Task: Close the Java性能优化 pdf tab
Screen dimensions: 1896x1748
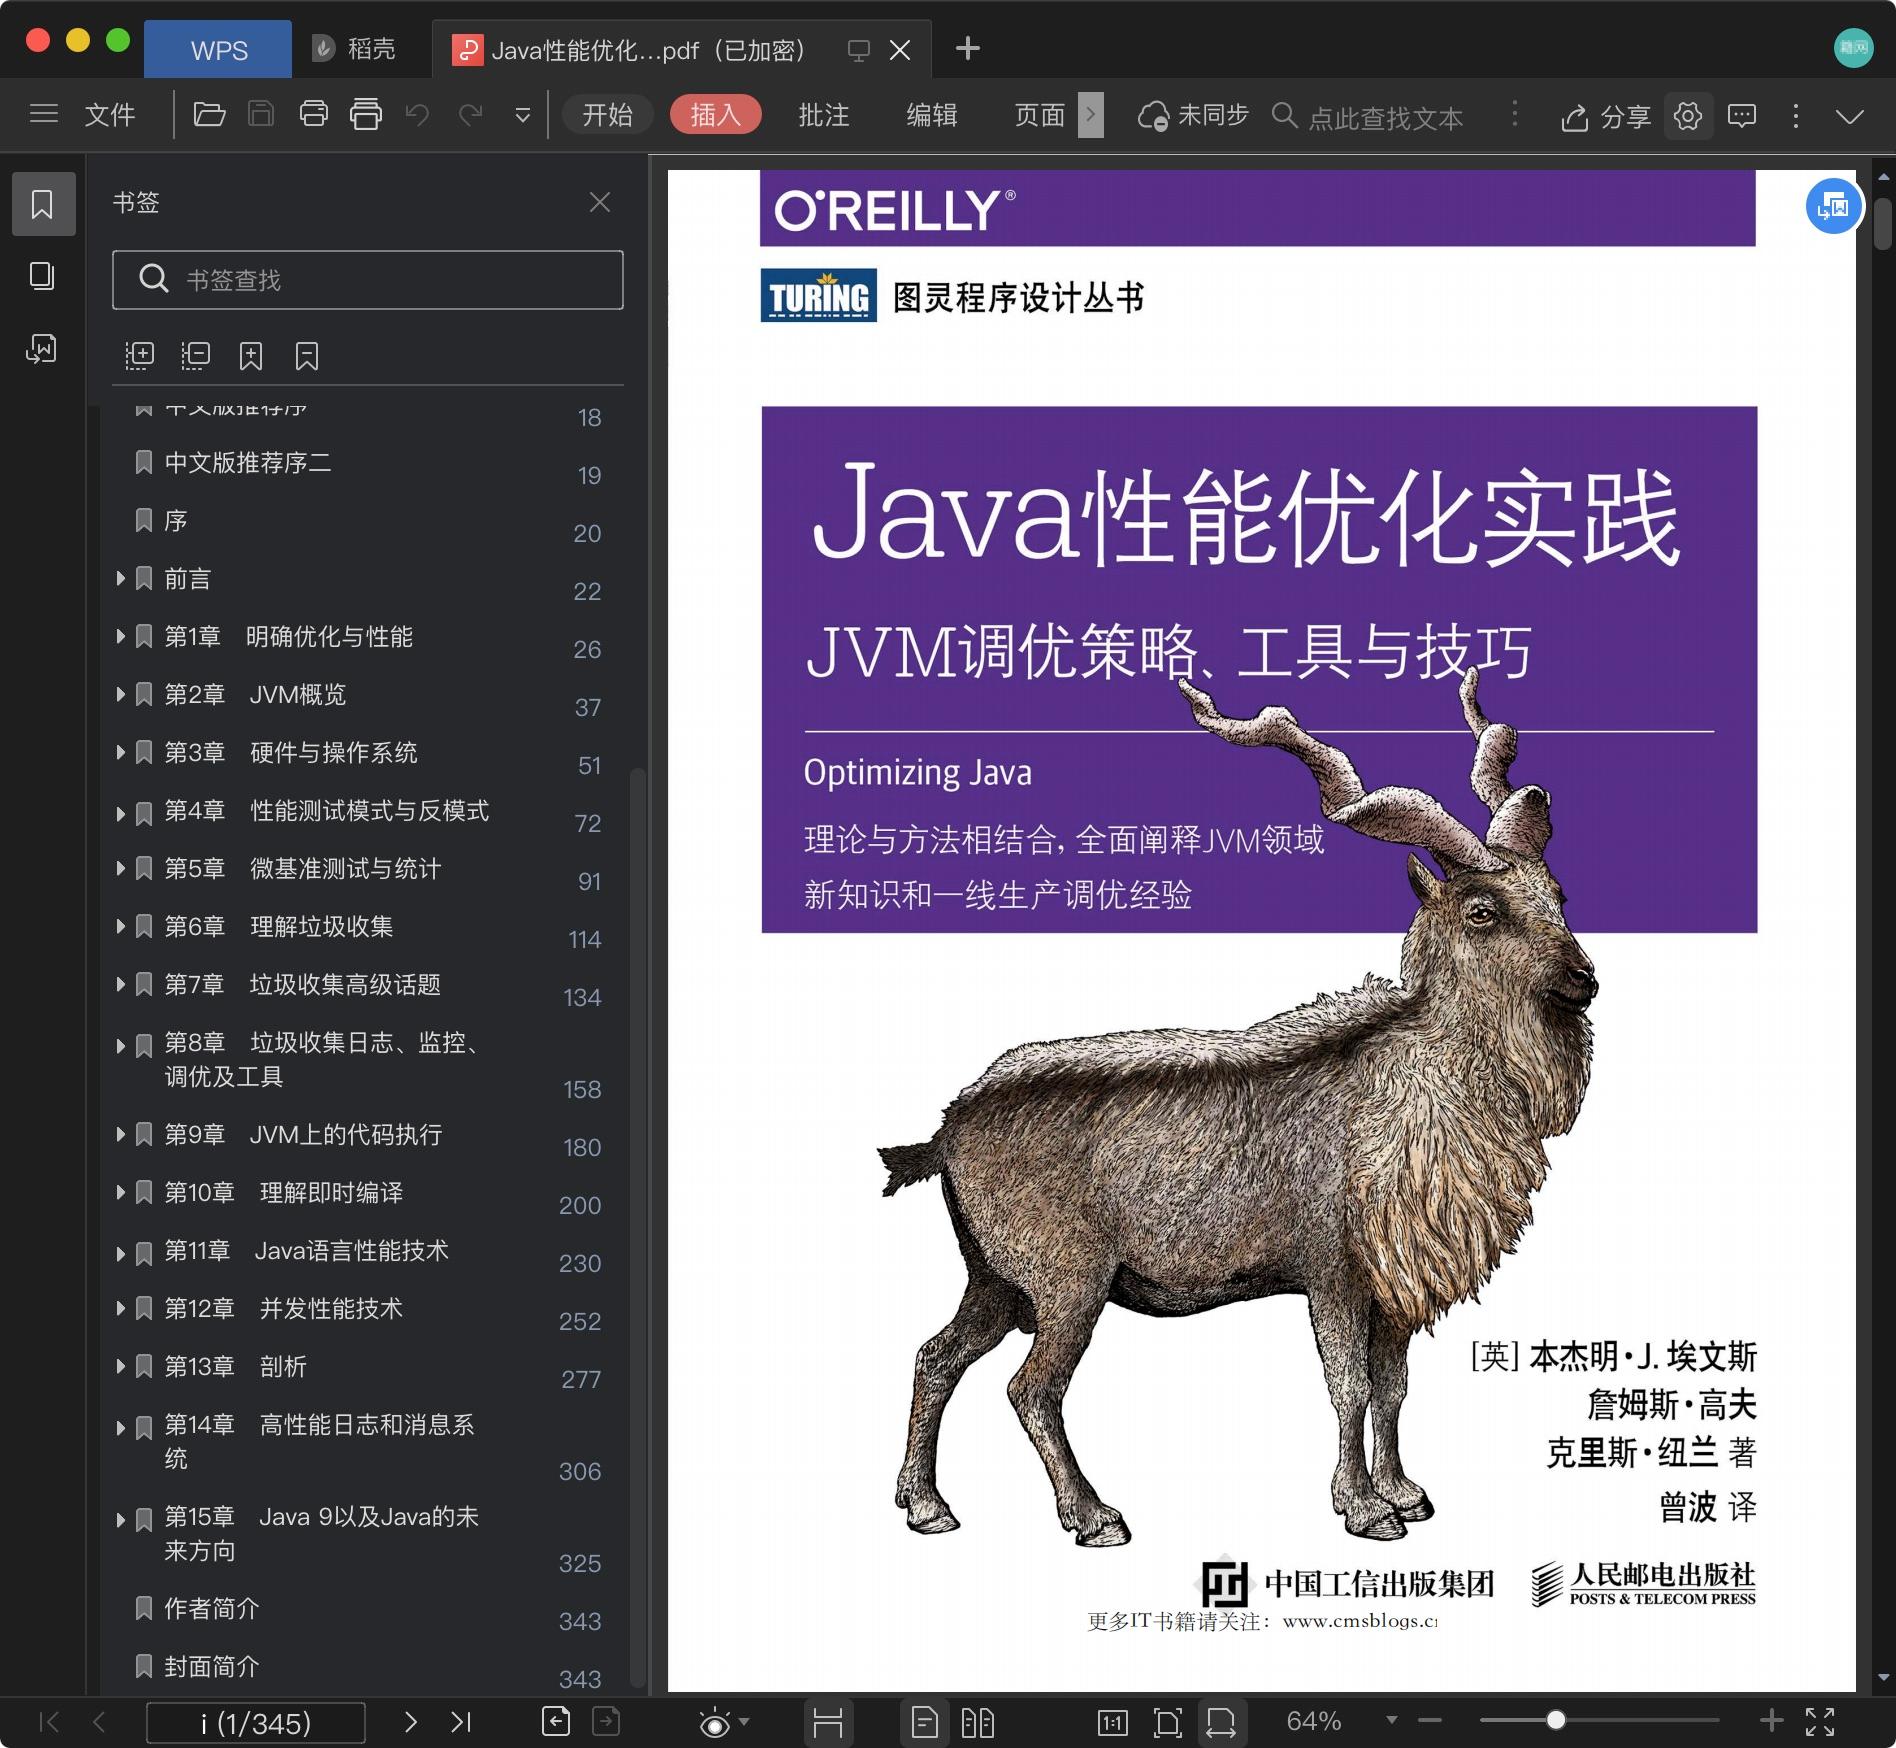Action: [x=900, y=50]
